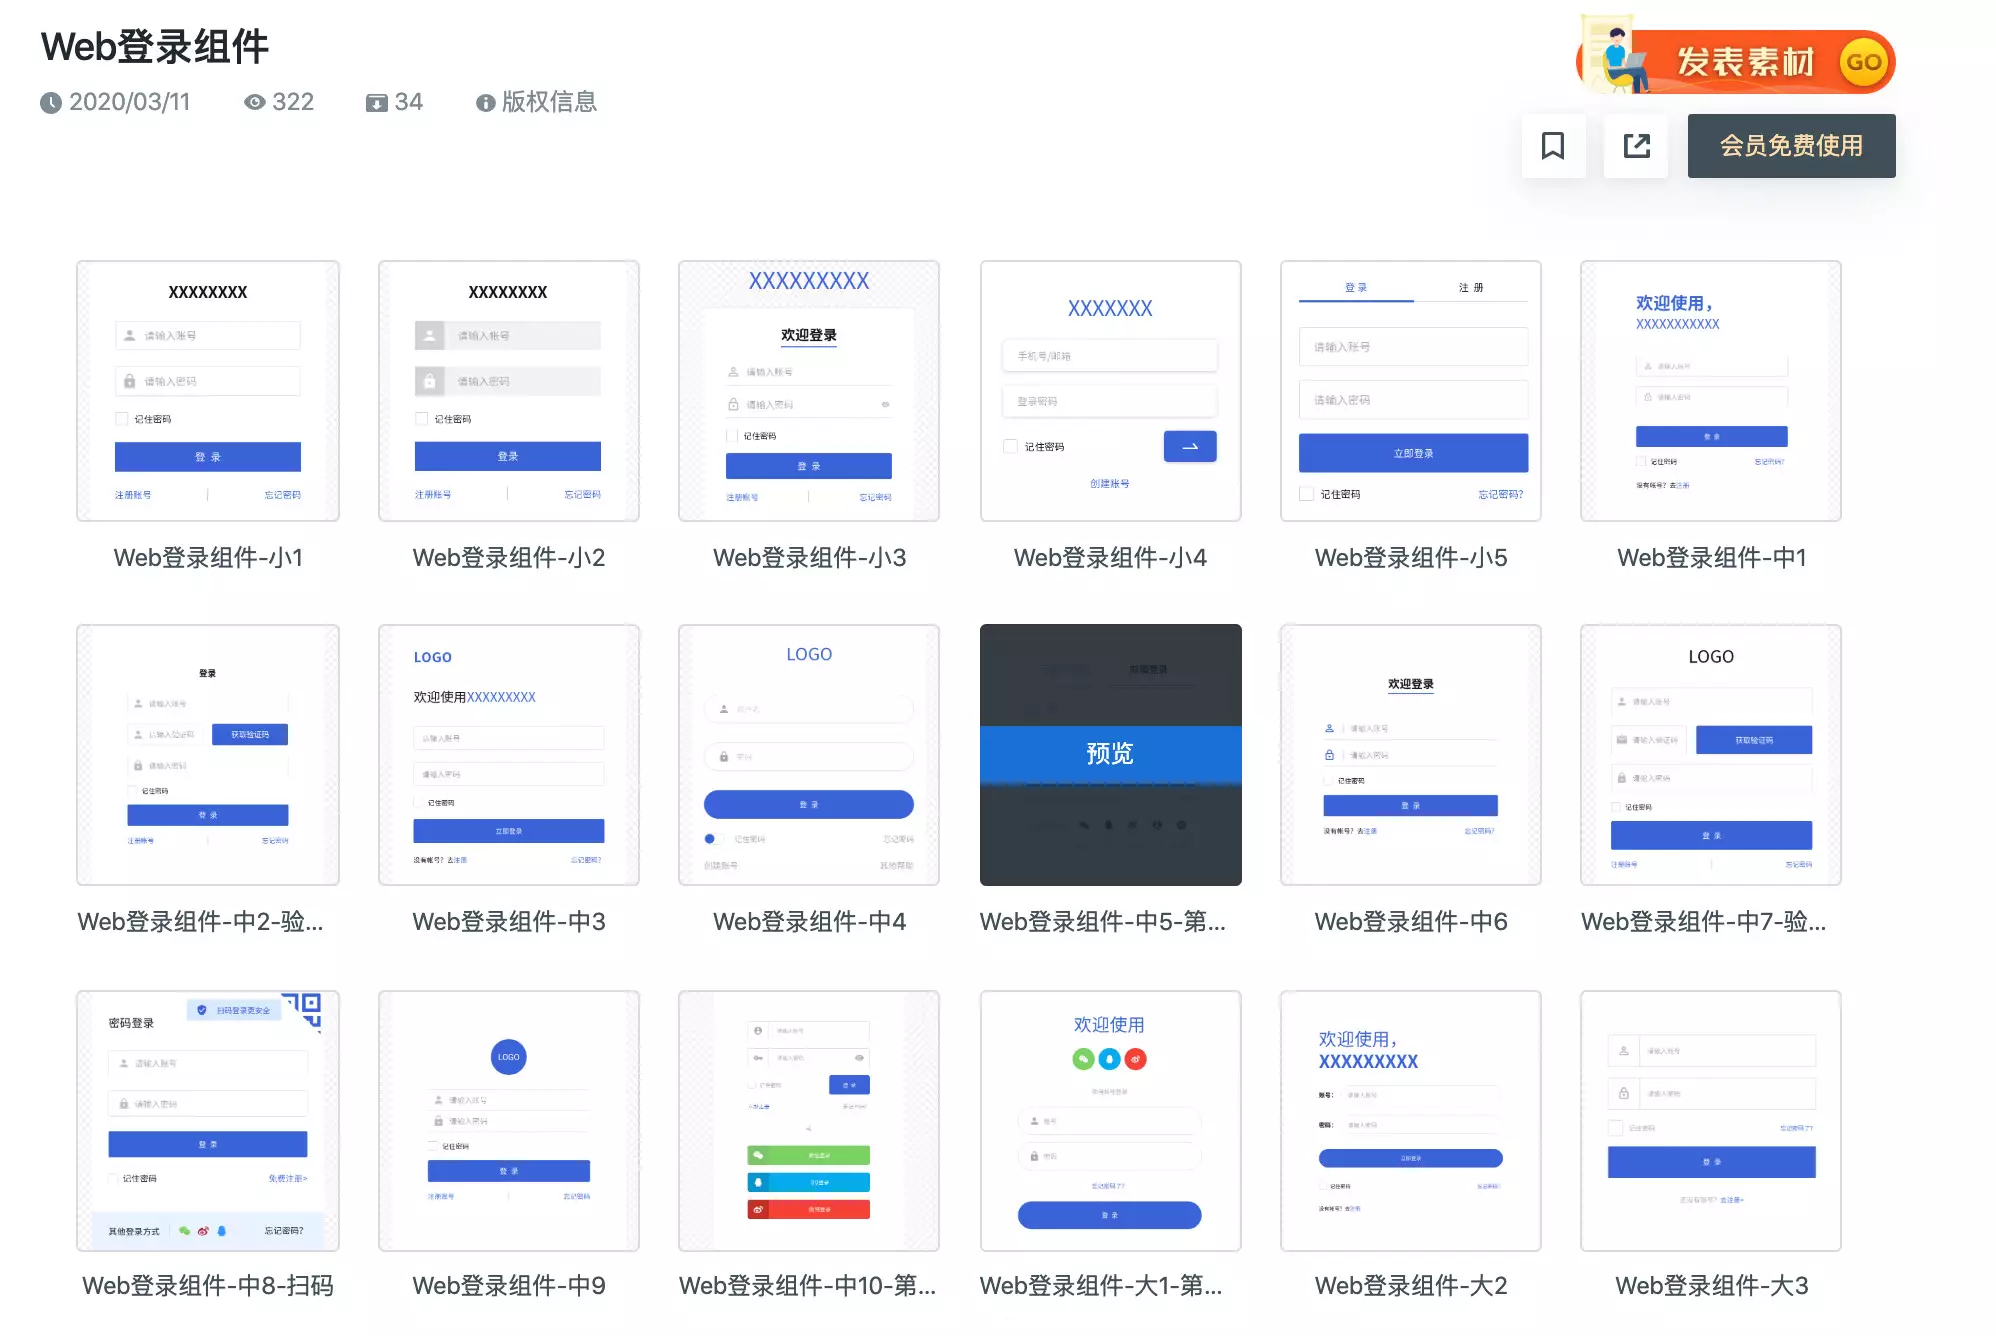The image size is (1996, 1336).
Task: Click the bookmark save icon
Action: pos(1552,146)
